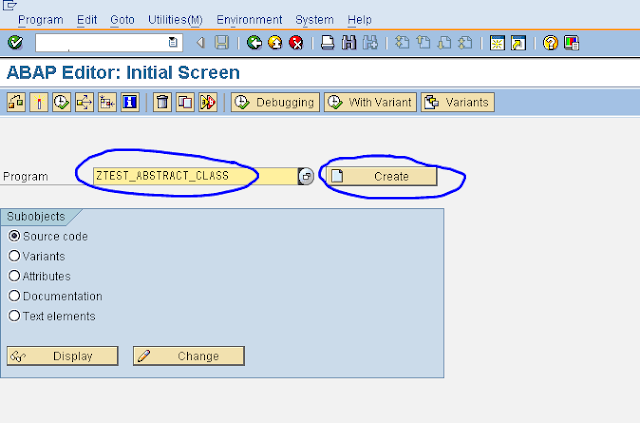Collapse the command field triangle arrow
Viewport: 640px width, 423px height.
[200, 42]
